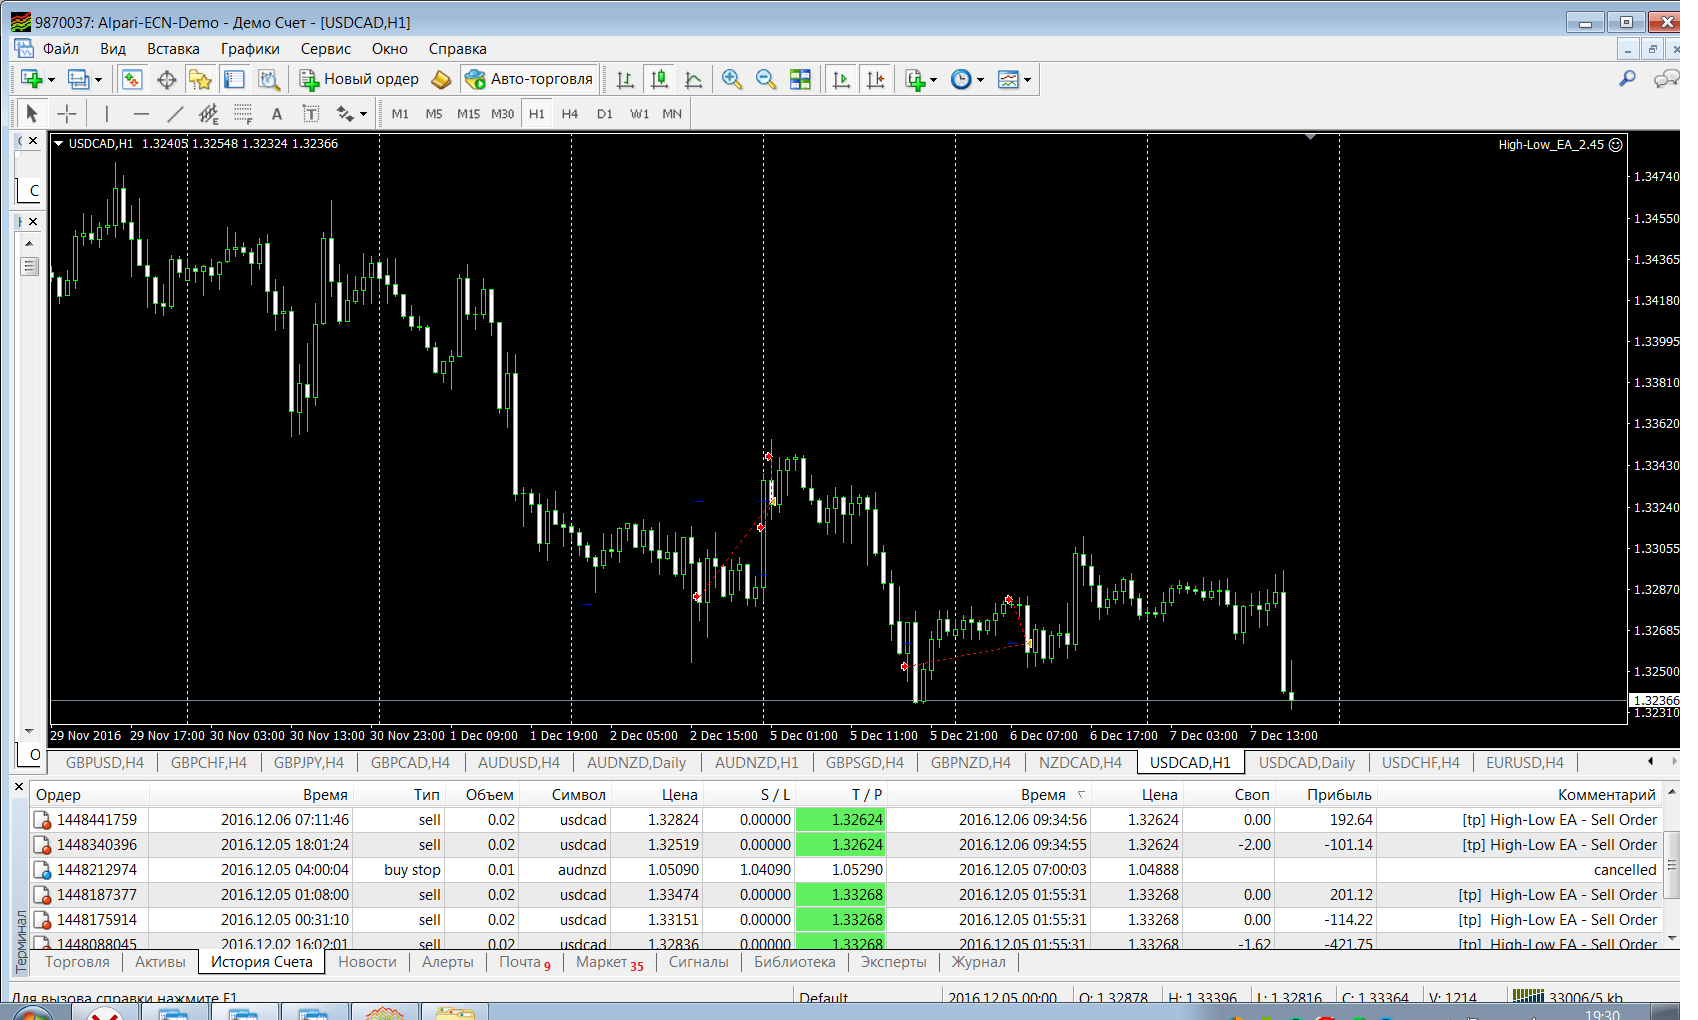The width and height of the screenshot is (1698, 1020).
Task: Click the zoom in magnifier icon
Action: coord(732,79)
